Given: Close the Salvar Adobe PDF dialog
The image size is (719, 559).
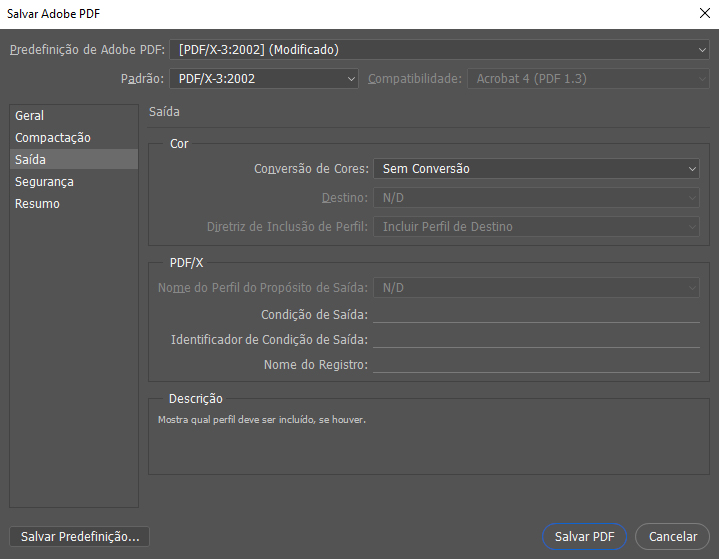Looking at the screenshot, I should [x=694, y=13].
